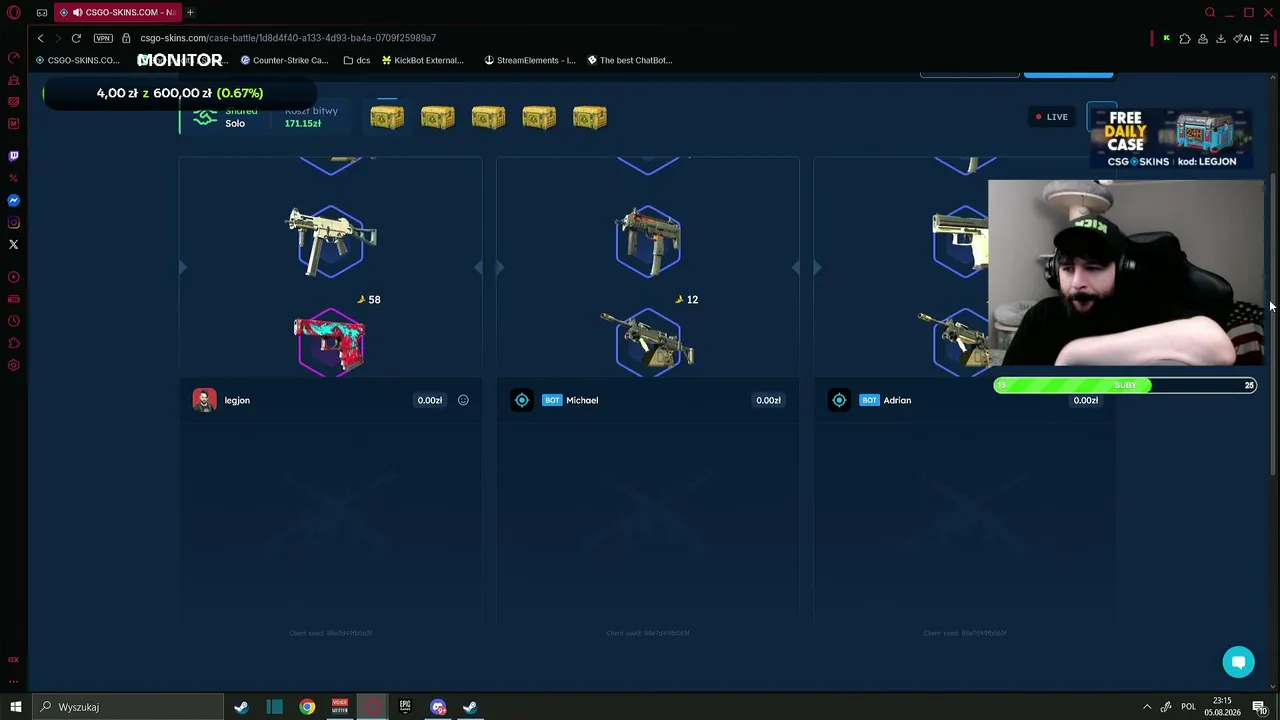1280x720 pixels.
Task: Open the GX Control speedometer sidebar icon
Action: click(x=14, y=58)
